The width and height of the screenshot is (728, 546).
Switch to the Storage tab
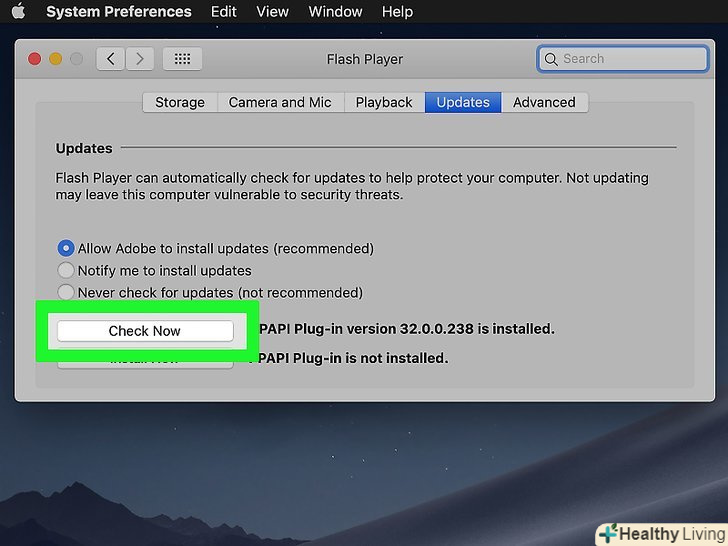[180, 102]
